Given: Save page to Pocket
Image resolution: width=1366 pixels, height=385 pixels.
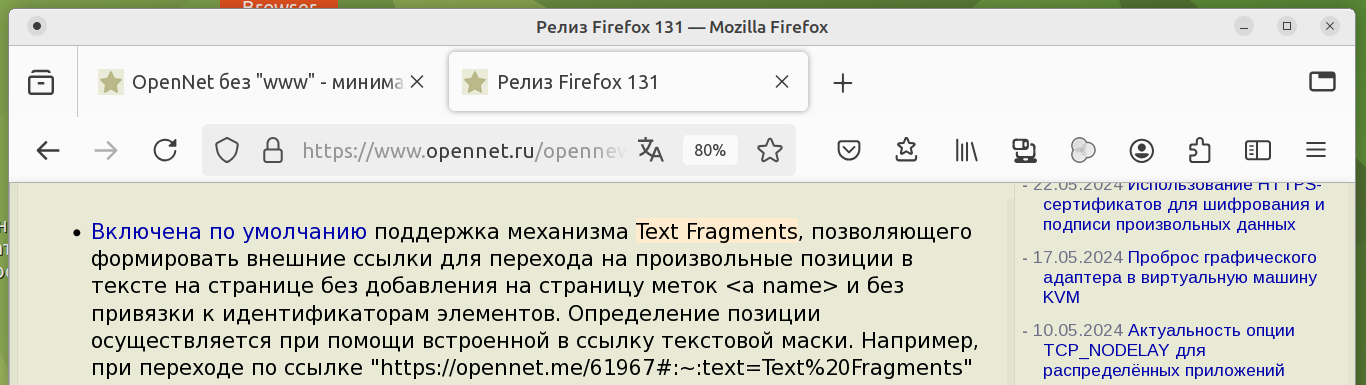Looking at the screenshot, I should coord(849,151).
